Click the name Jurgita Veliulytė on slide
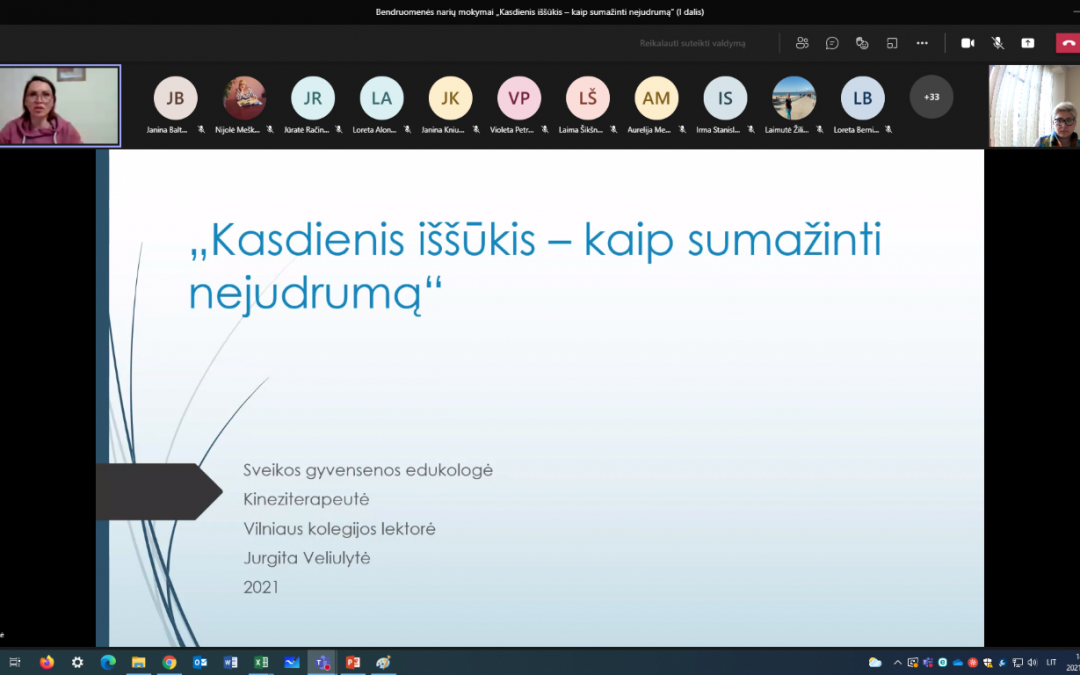Screen dimensions: 1080x675 click(x=307, y=559)
